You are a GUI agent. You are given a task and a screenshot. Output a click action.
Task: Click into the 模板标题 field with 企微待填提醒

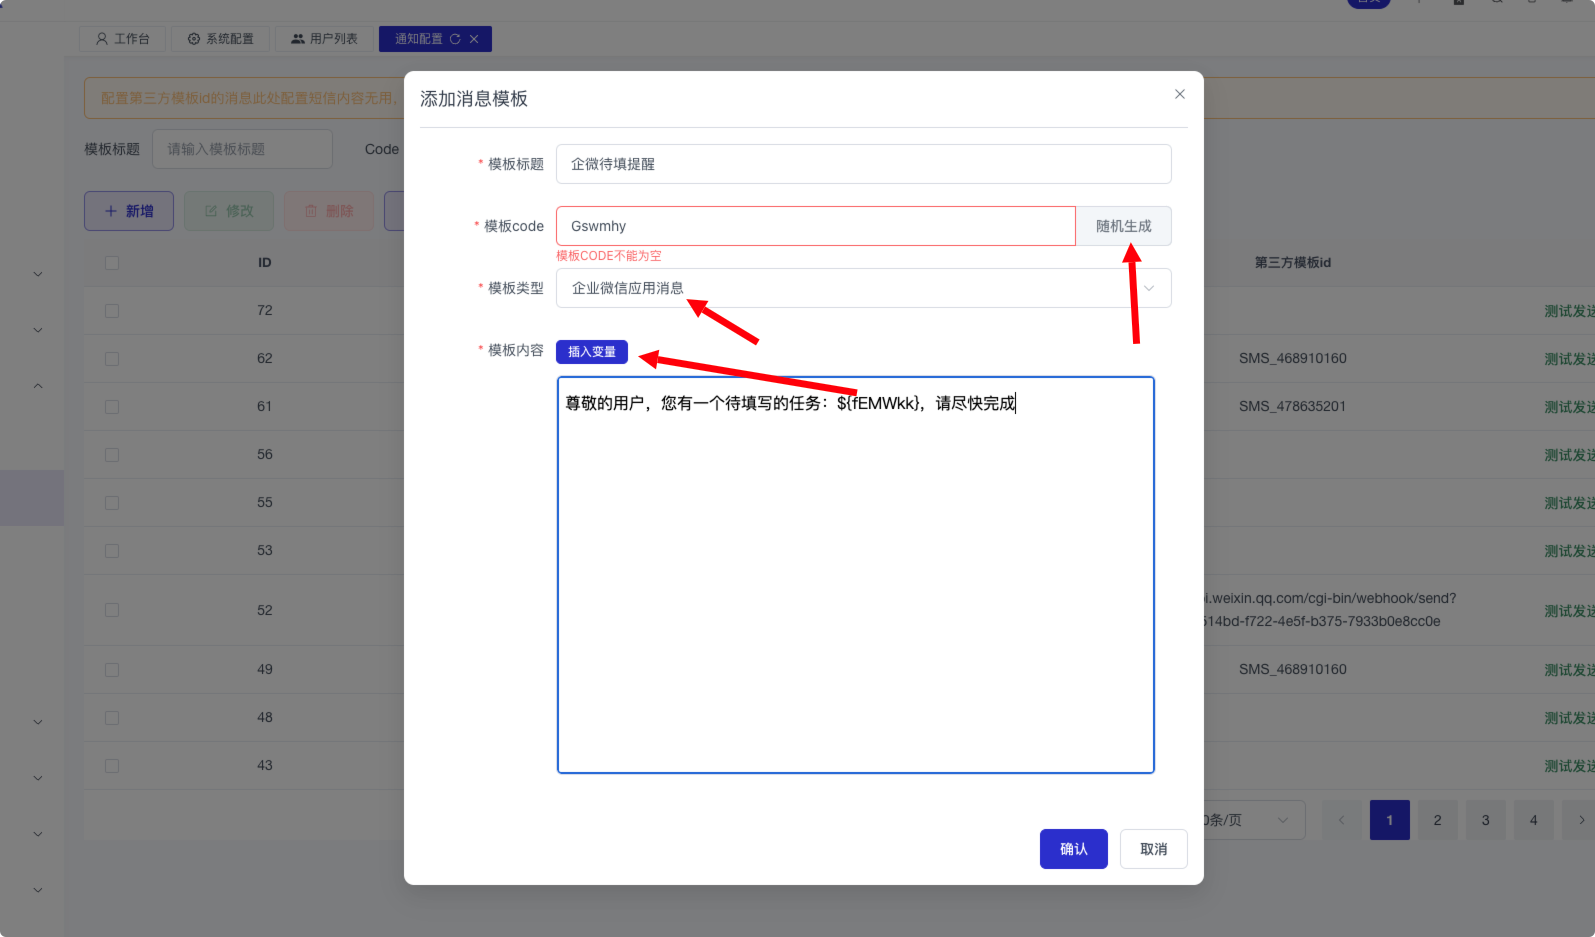pos(864,164)
